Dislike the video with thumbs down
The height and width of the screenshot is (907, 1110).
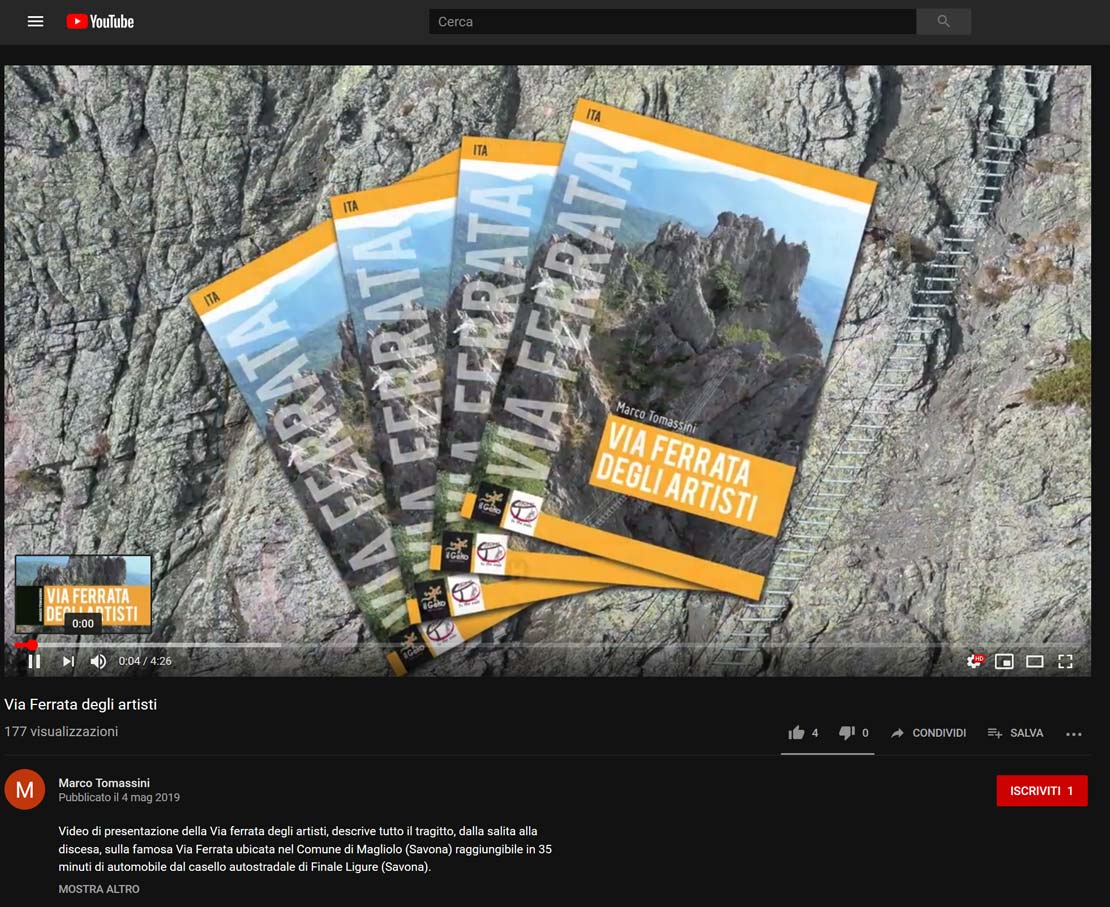click(847, 733)
